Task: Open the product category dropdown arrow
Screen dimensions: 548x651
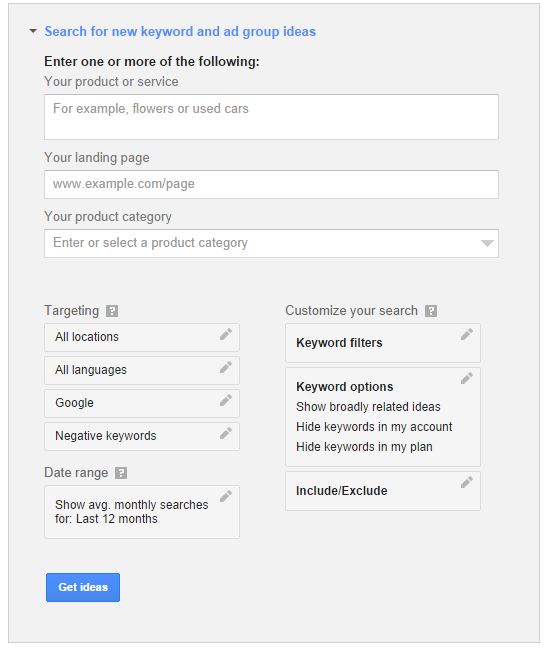Action: [x=487, y=243]
